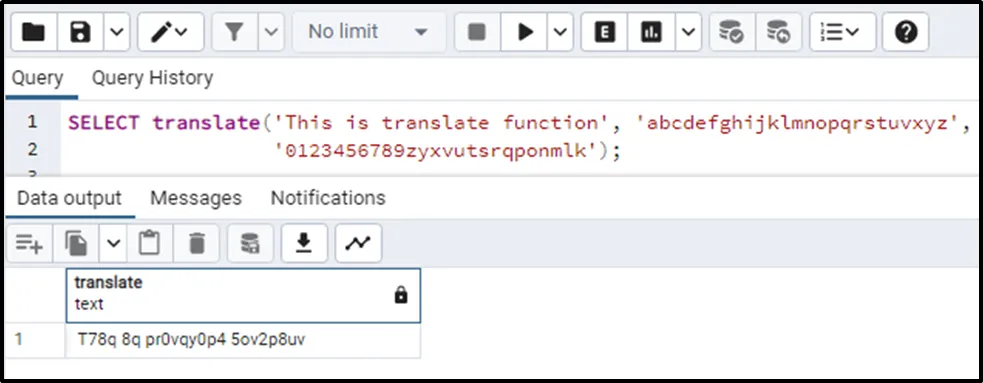Run the query with the play button
Screen dimensions: 983x383
point(524,32)
